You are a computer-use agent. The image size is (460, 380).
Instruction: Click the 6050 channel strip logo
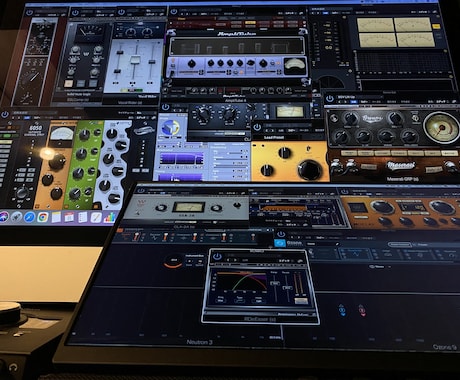(35, 129)
